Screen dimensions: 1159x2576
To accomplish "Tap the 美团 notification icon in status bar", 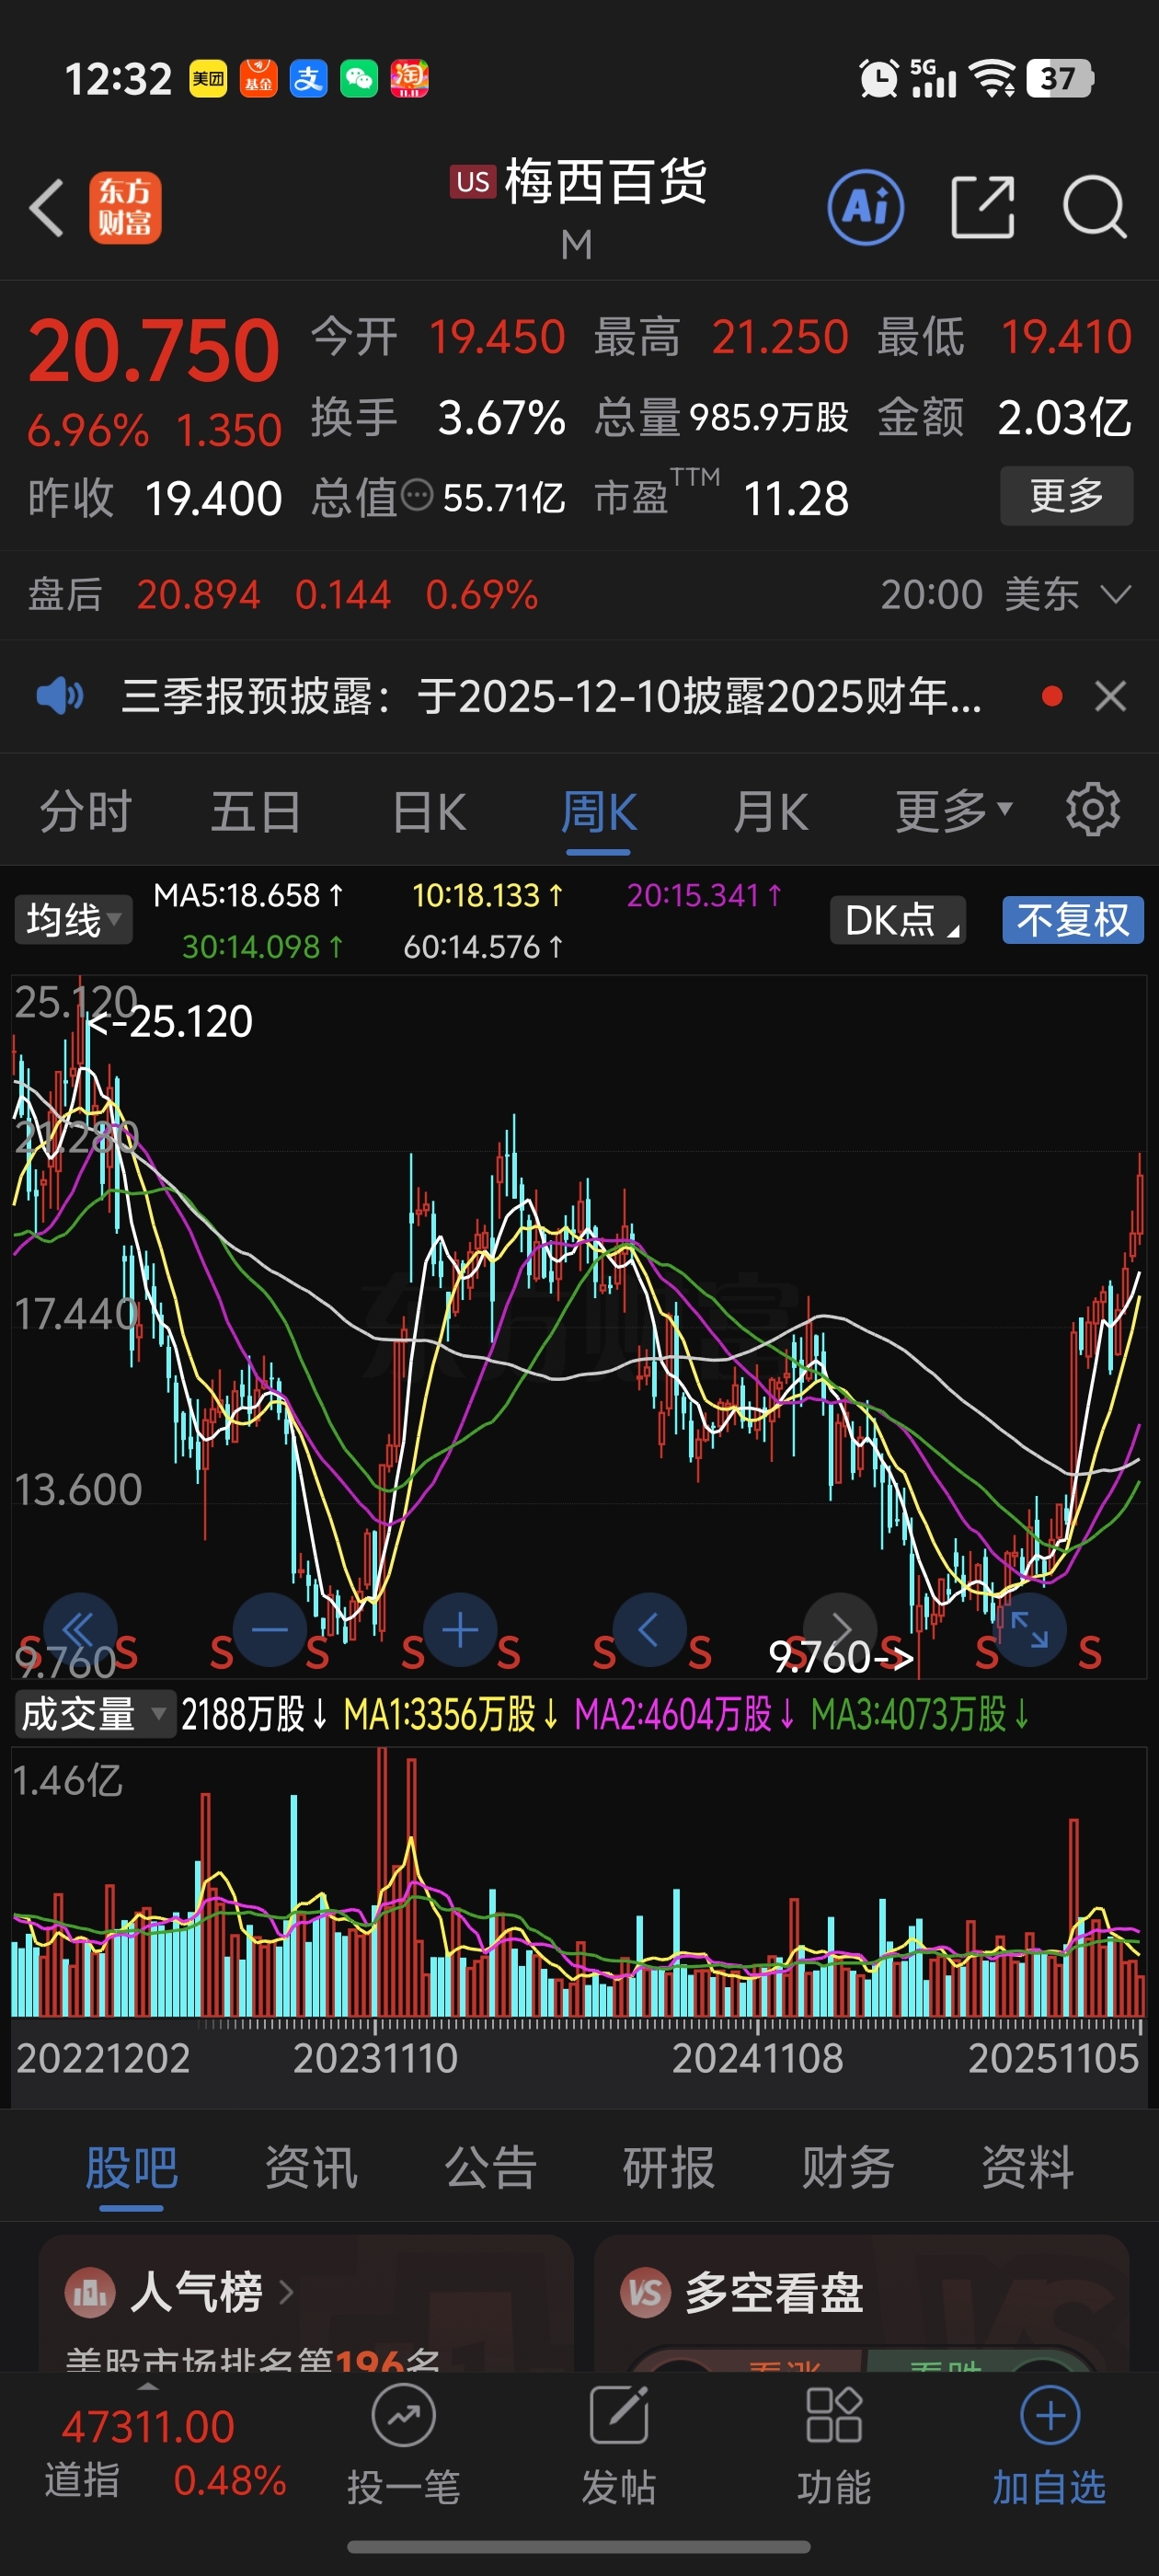I will [x=208, y=79].
